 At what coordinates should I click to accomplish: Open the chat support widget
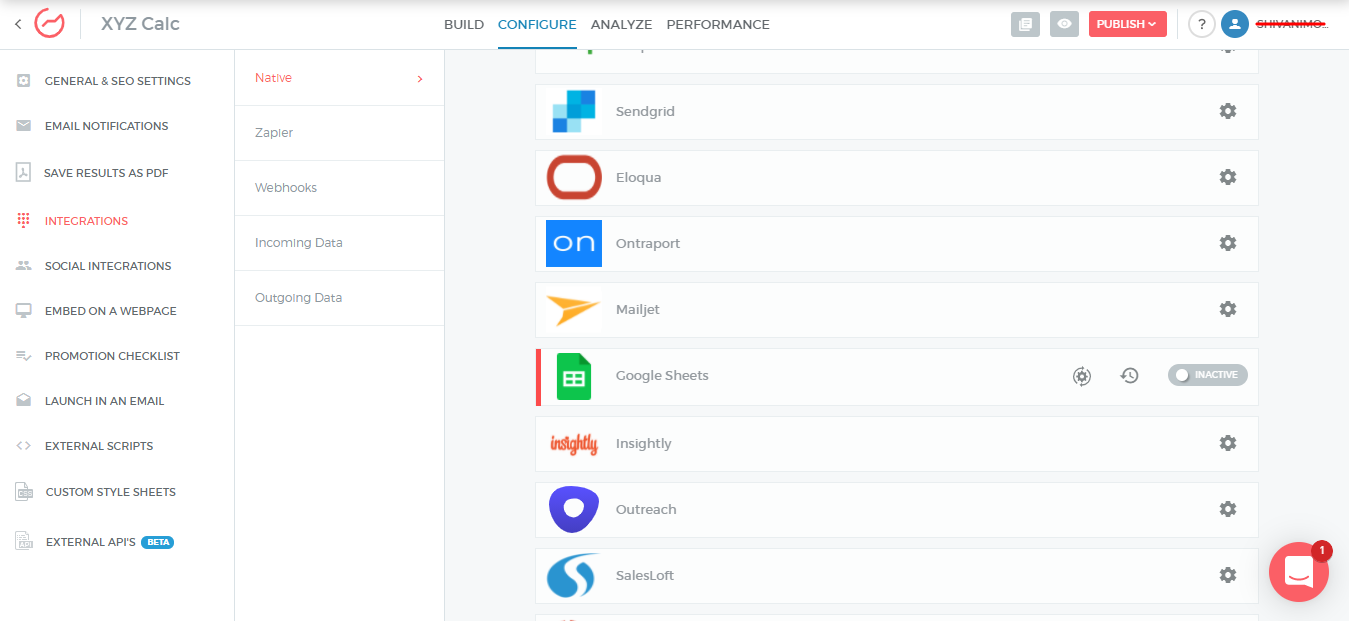tap(1299, 572)
